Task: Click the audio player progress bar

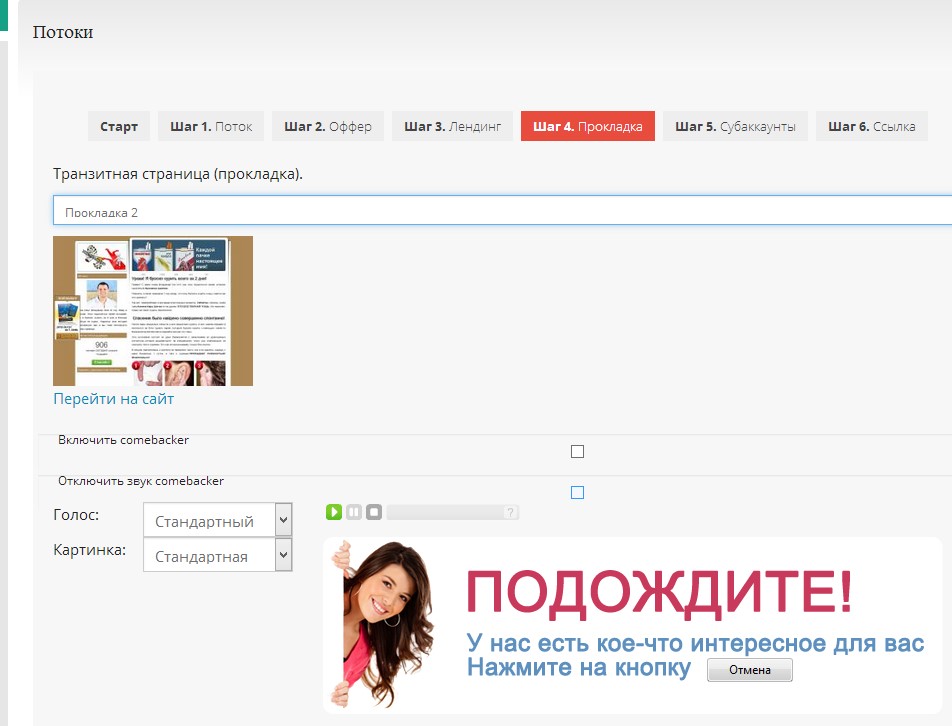Action: coord(445,512)
